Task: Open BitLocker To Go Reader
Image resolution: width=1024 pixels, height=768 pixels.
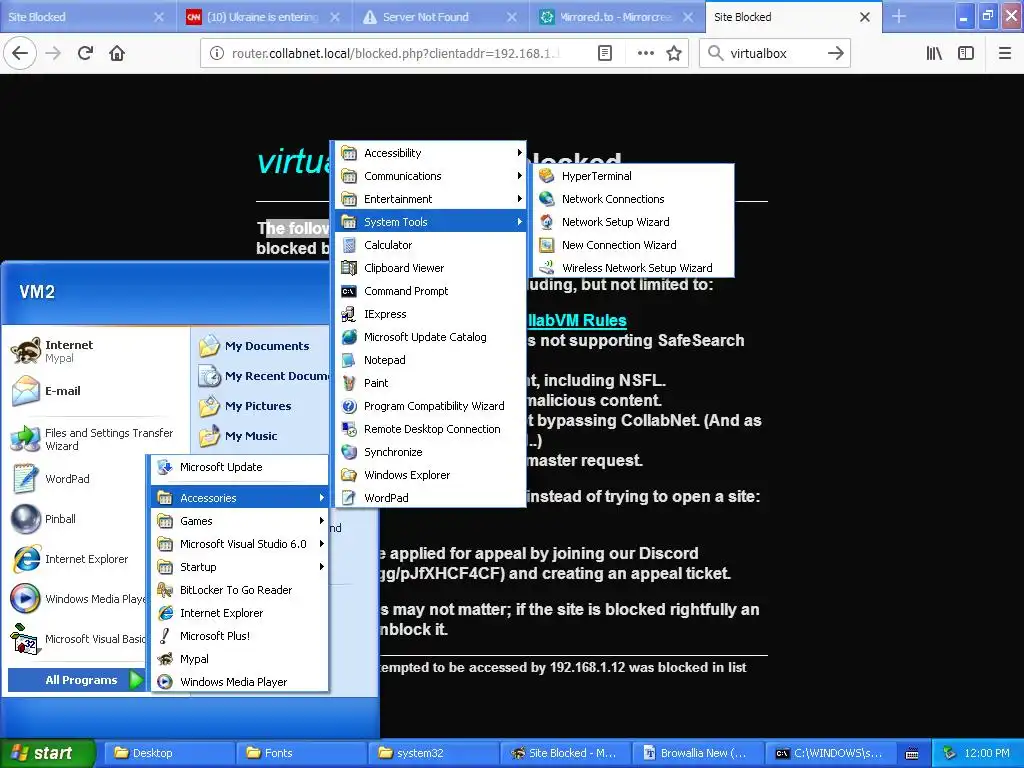Action: pos(240,590)
